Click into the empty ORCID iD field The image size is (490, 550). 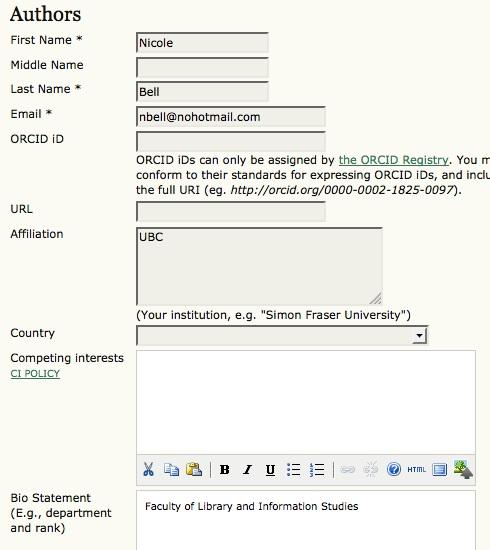(231, 142)
